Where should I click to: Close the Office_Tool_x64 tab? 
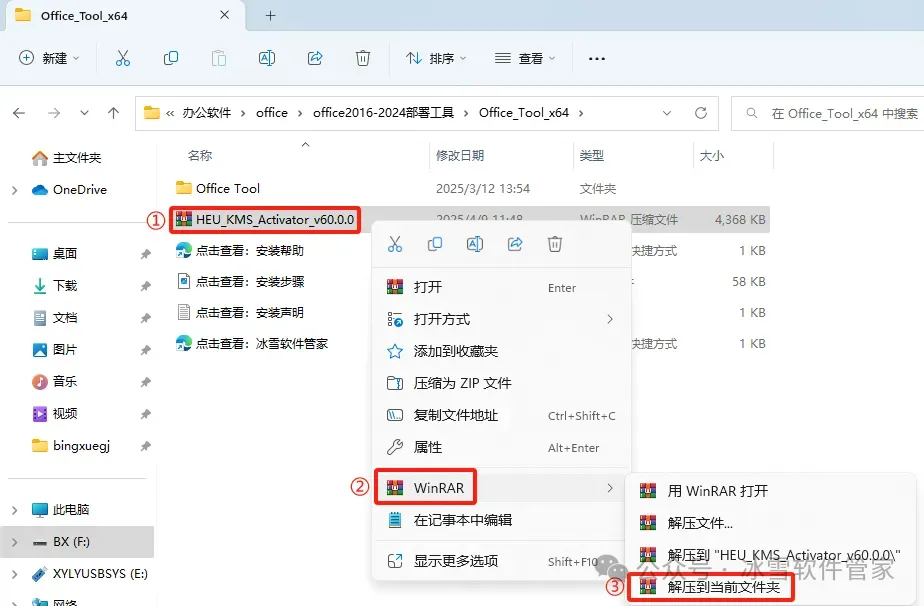point(225,15)
